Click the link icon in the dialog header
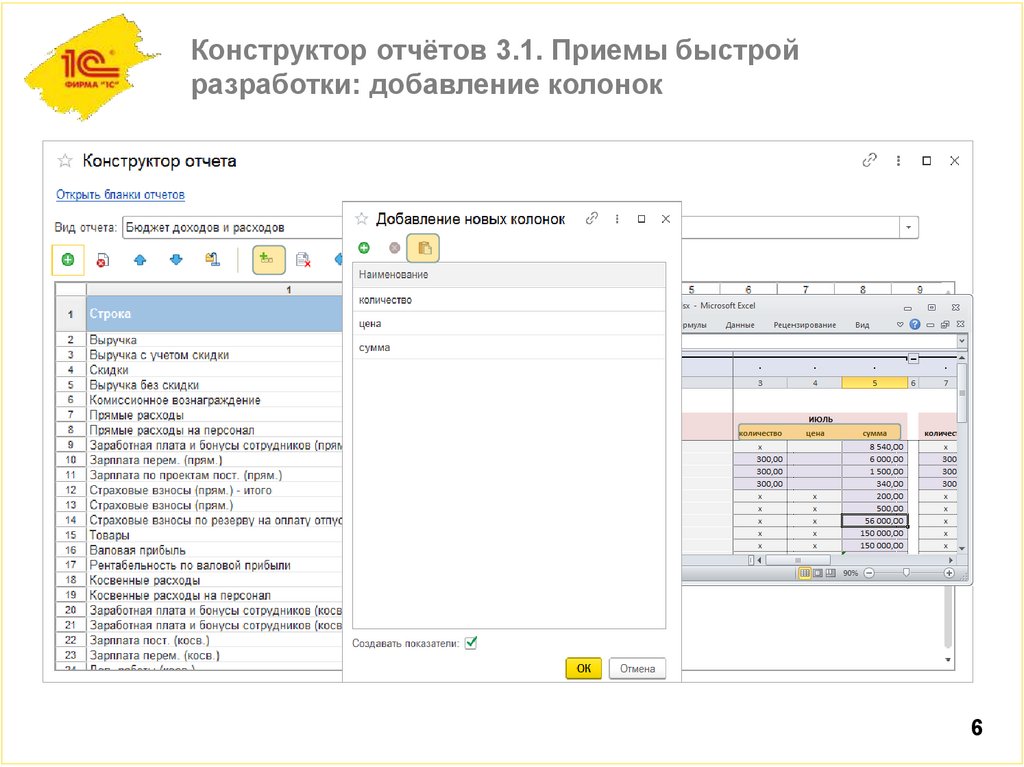This screenshot has width=1024, height=767. tap(592, 218)
